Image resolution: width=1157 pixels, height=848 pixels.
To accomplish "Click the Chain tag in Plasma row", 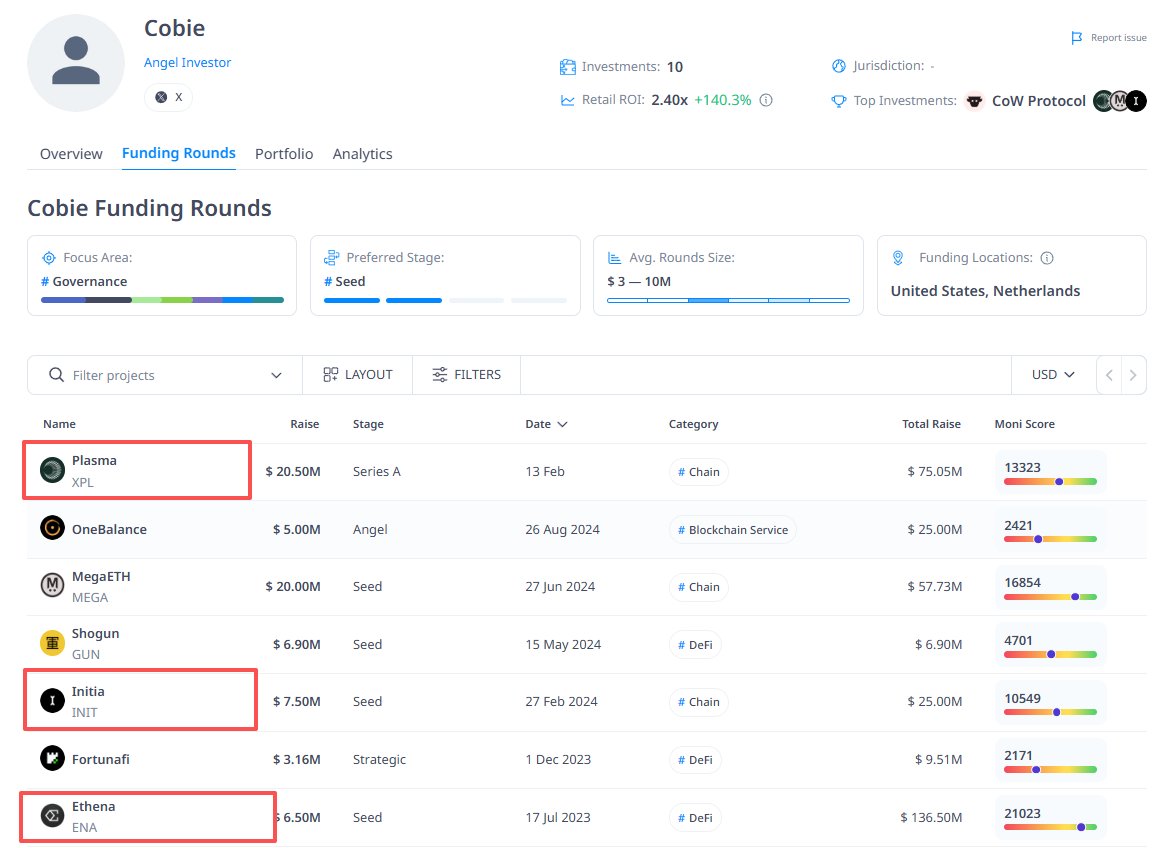I will (699, 472).
